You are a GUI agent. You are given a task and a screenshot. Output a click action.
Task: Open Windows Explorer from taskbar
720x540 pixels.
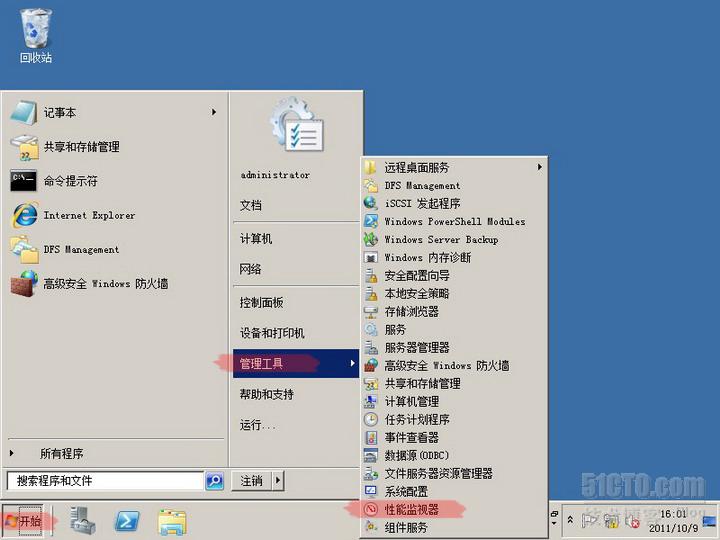(x=172, y=522)
